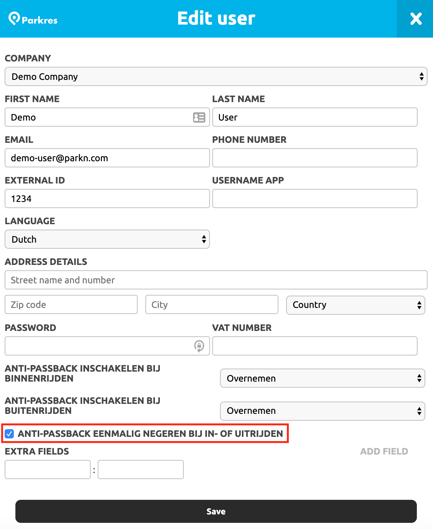Focus the Username App field

[315, 198]
